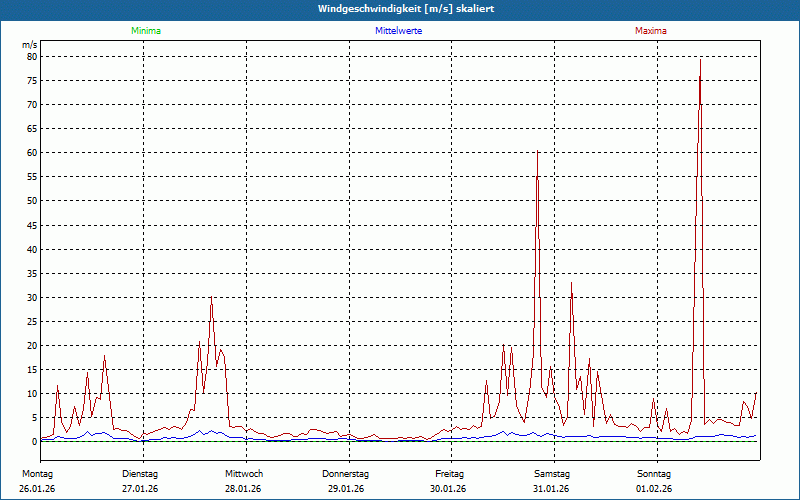
Task: Select the Montag day label
Action: coord(36,473)
